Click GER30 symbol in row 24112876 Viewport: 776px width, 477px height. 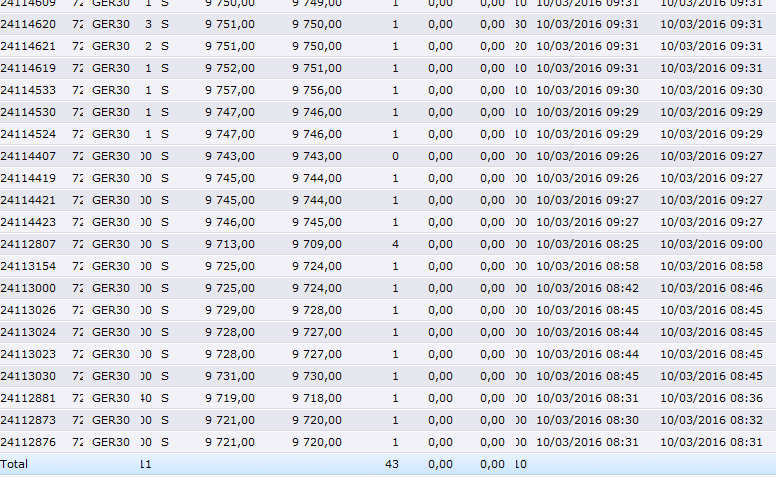tap(111, 442)
